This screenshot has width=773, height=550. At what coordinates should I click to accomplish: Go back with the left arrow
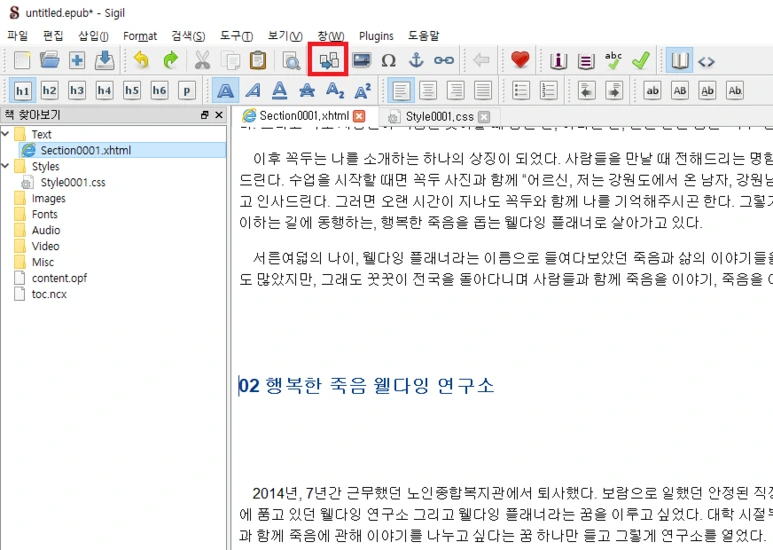click(481, 60)
